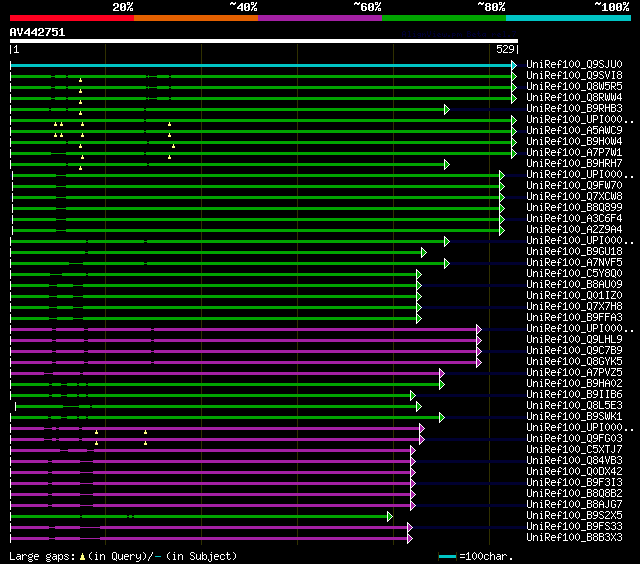Open the UniRef100_A5AWC9 hit label

point(574,131)
